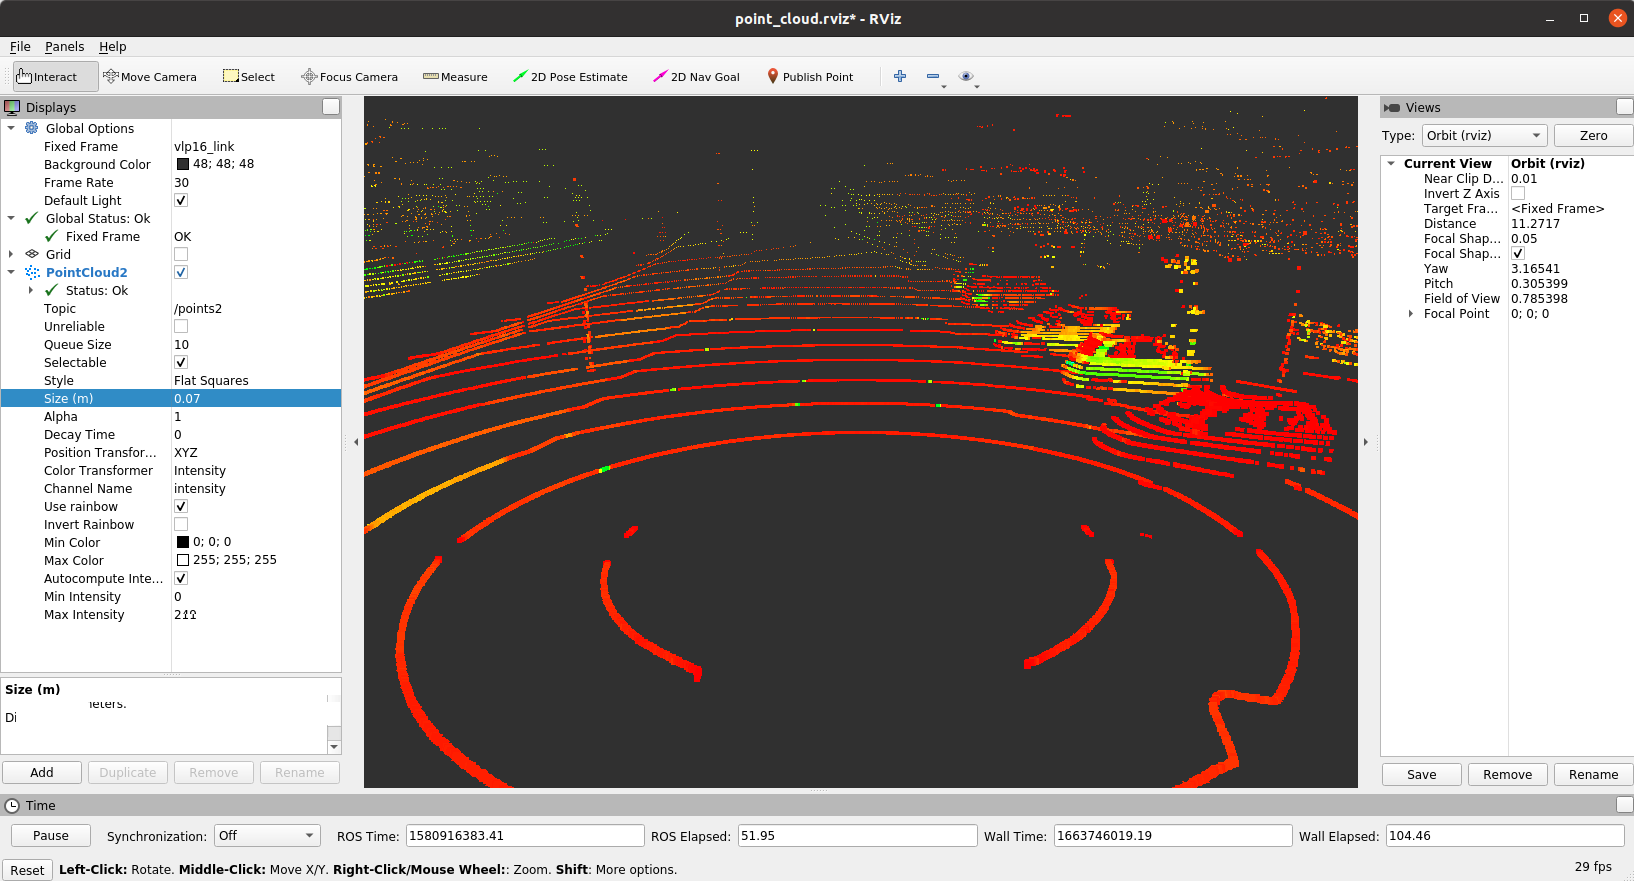This screenshot has width=1634, height=881.
Task: Click the Wall Elapsed field
Action: [1505, 836]
